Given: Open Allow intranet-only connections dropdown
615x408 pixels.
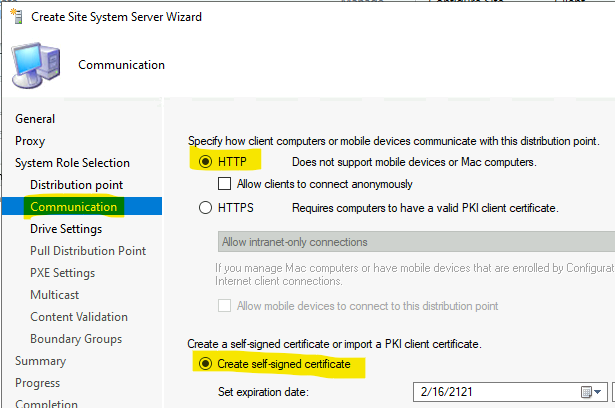Looking at the screenshot, I should click(417, 242).
